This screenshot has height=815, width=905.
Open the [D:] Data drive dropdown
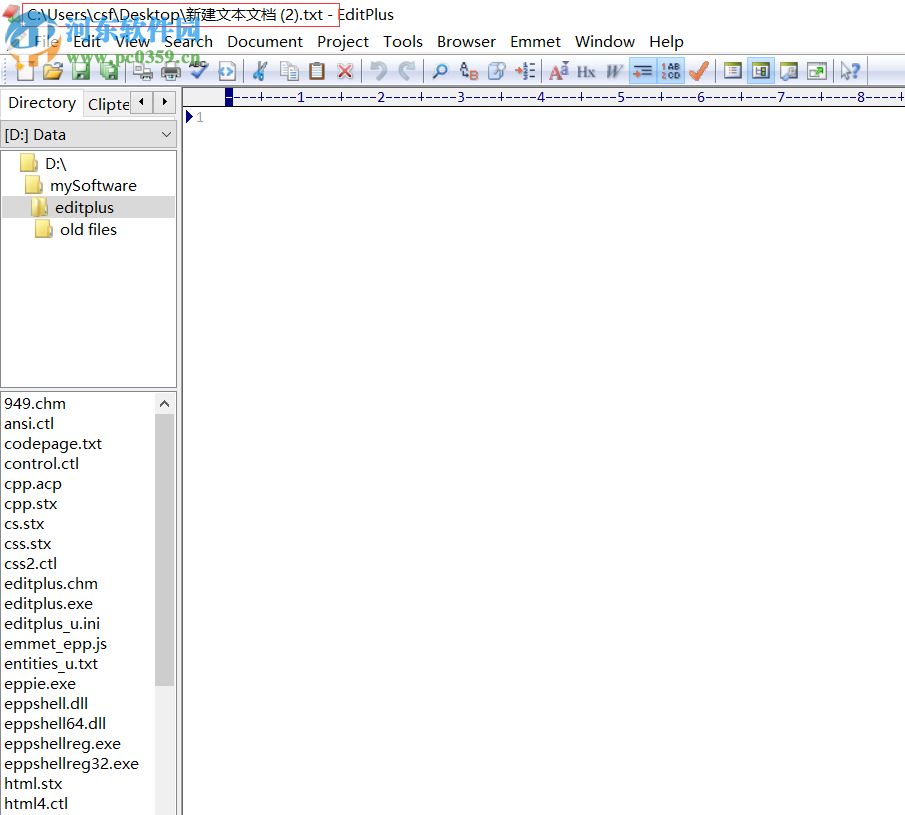(x=88, y=134)
